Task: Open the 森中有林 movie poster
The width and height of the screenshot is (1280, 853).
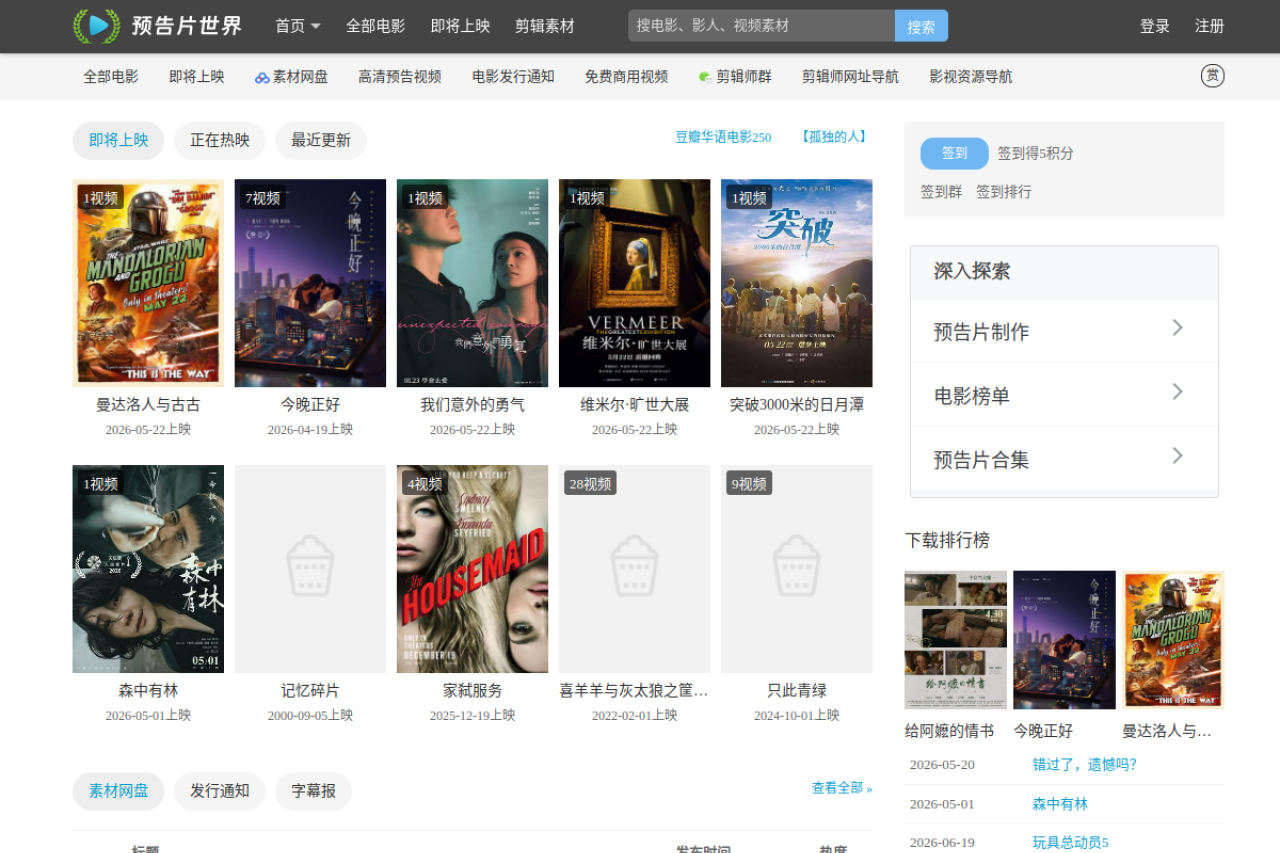Action: 148,569
